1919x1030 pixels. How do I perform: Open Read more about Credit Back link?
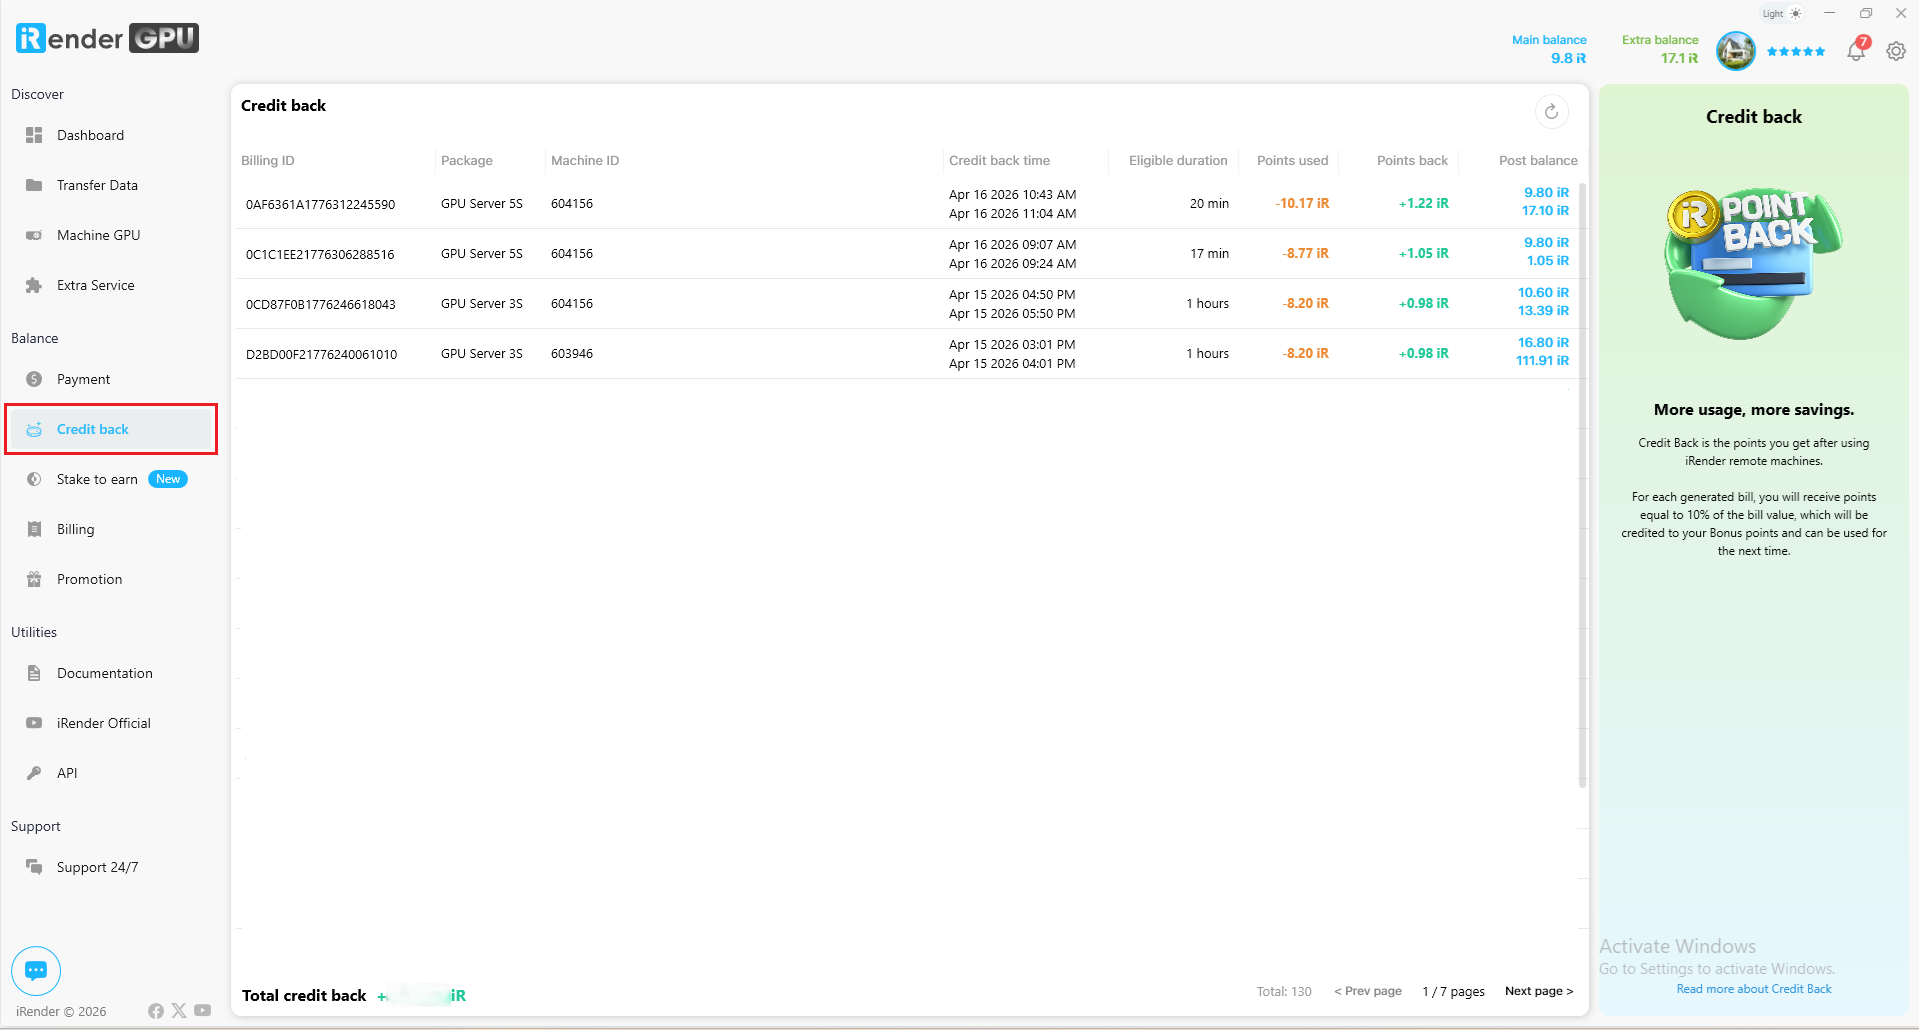[1753, 989]
